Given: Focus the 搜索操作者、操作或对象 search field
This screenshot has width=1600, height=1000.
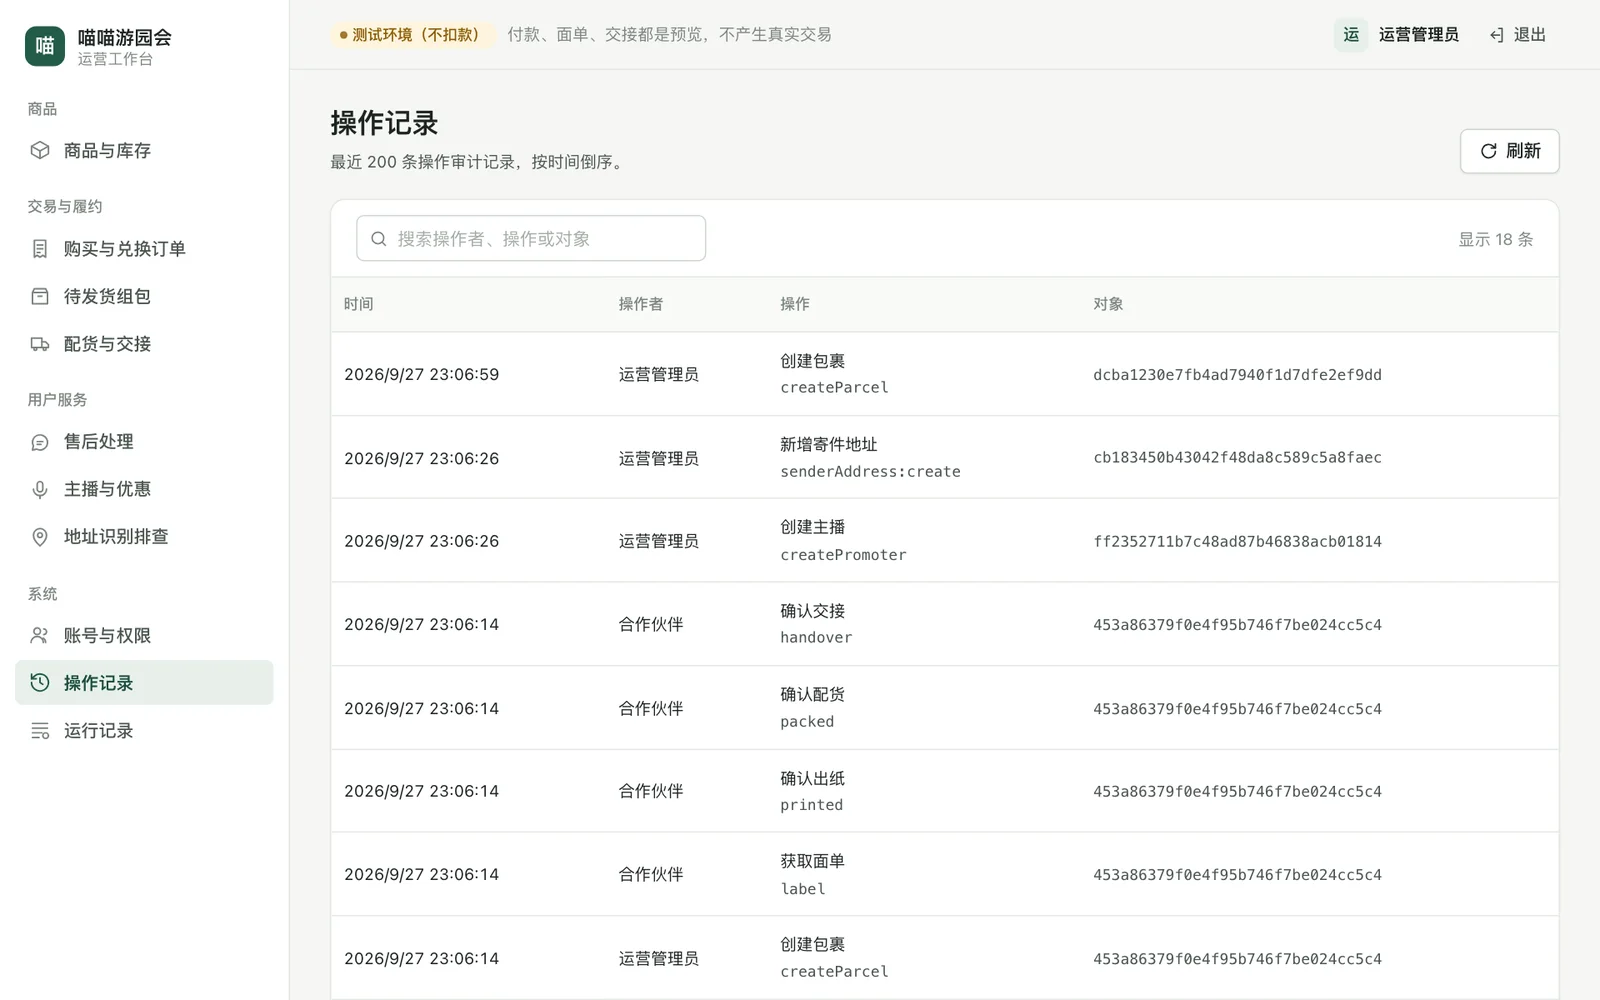Looking at the screenshot, I should 531,238.
